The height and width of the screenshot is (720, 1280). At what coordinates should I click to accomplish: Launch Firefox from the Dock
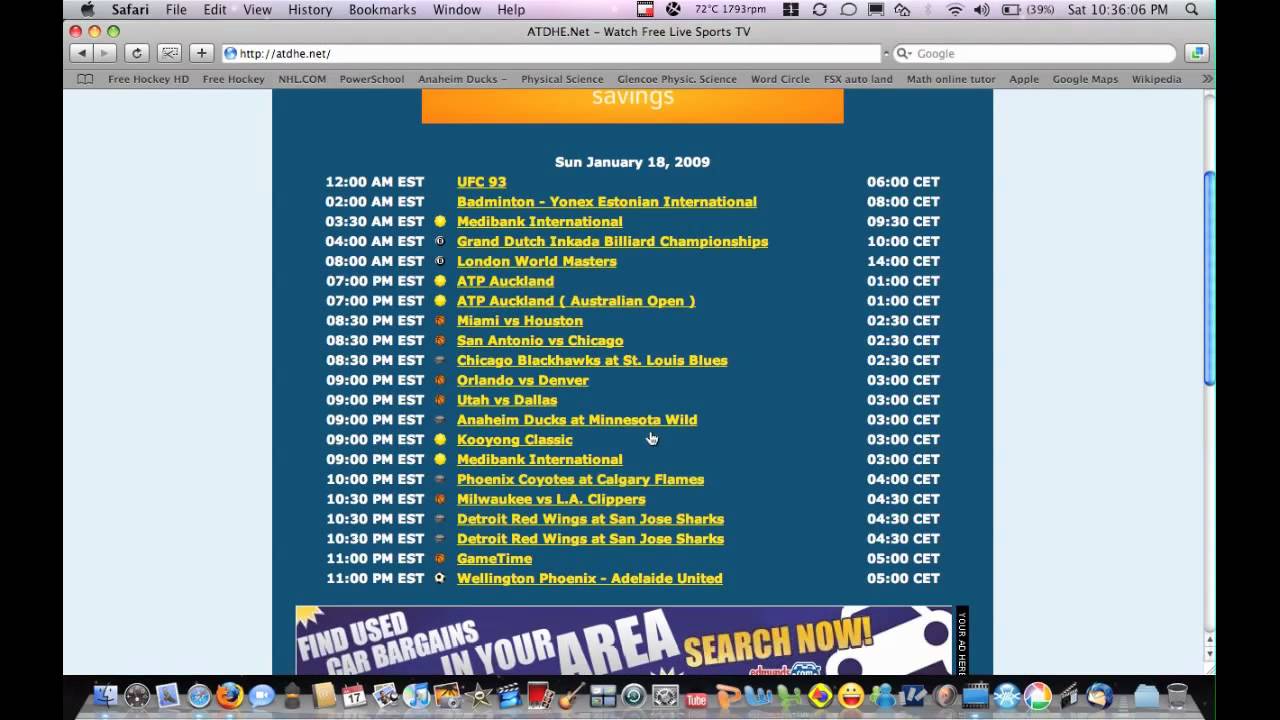(x=230, y=695)
